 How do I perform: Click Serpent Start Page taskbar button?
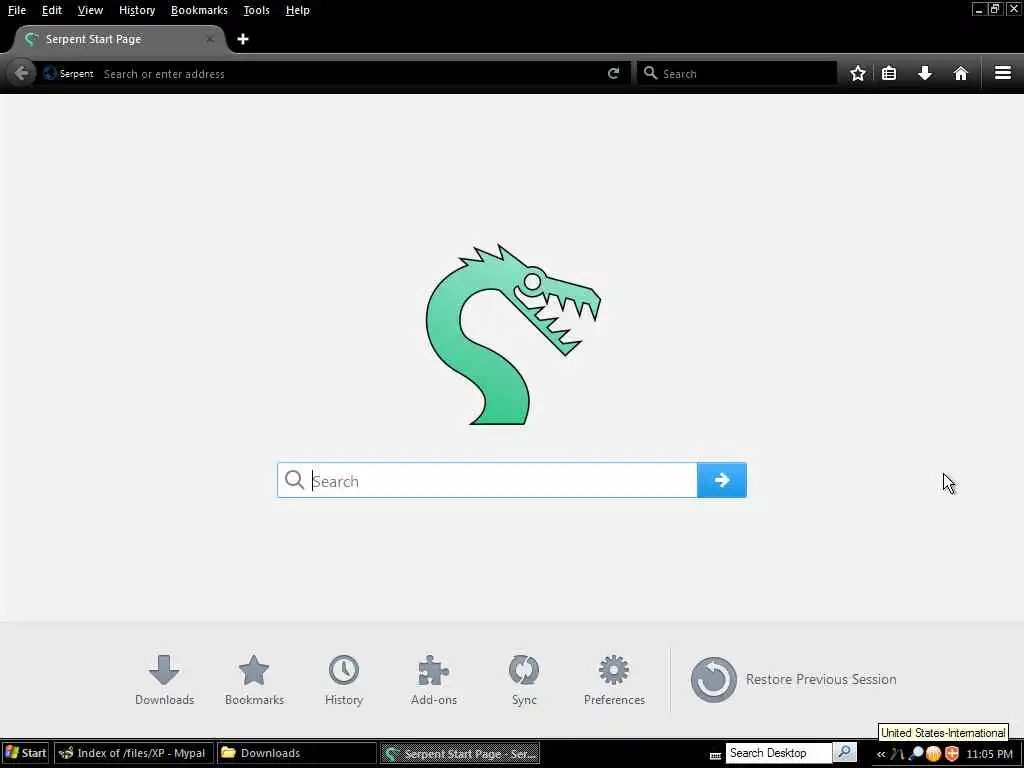point(460,754)
